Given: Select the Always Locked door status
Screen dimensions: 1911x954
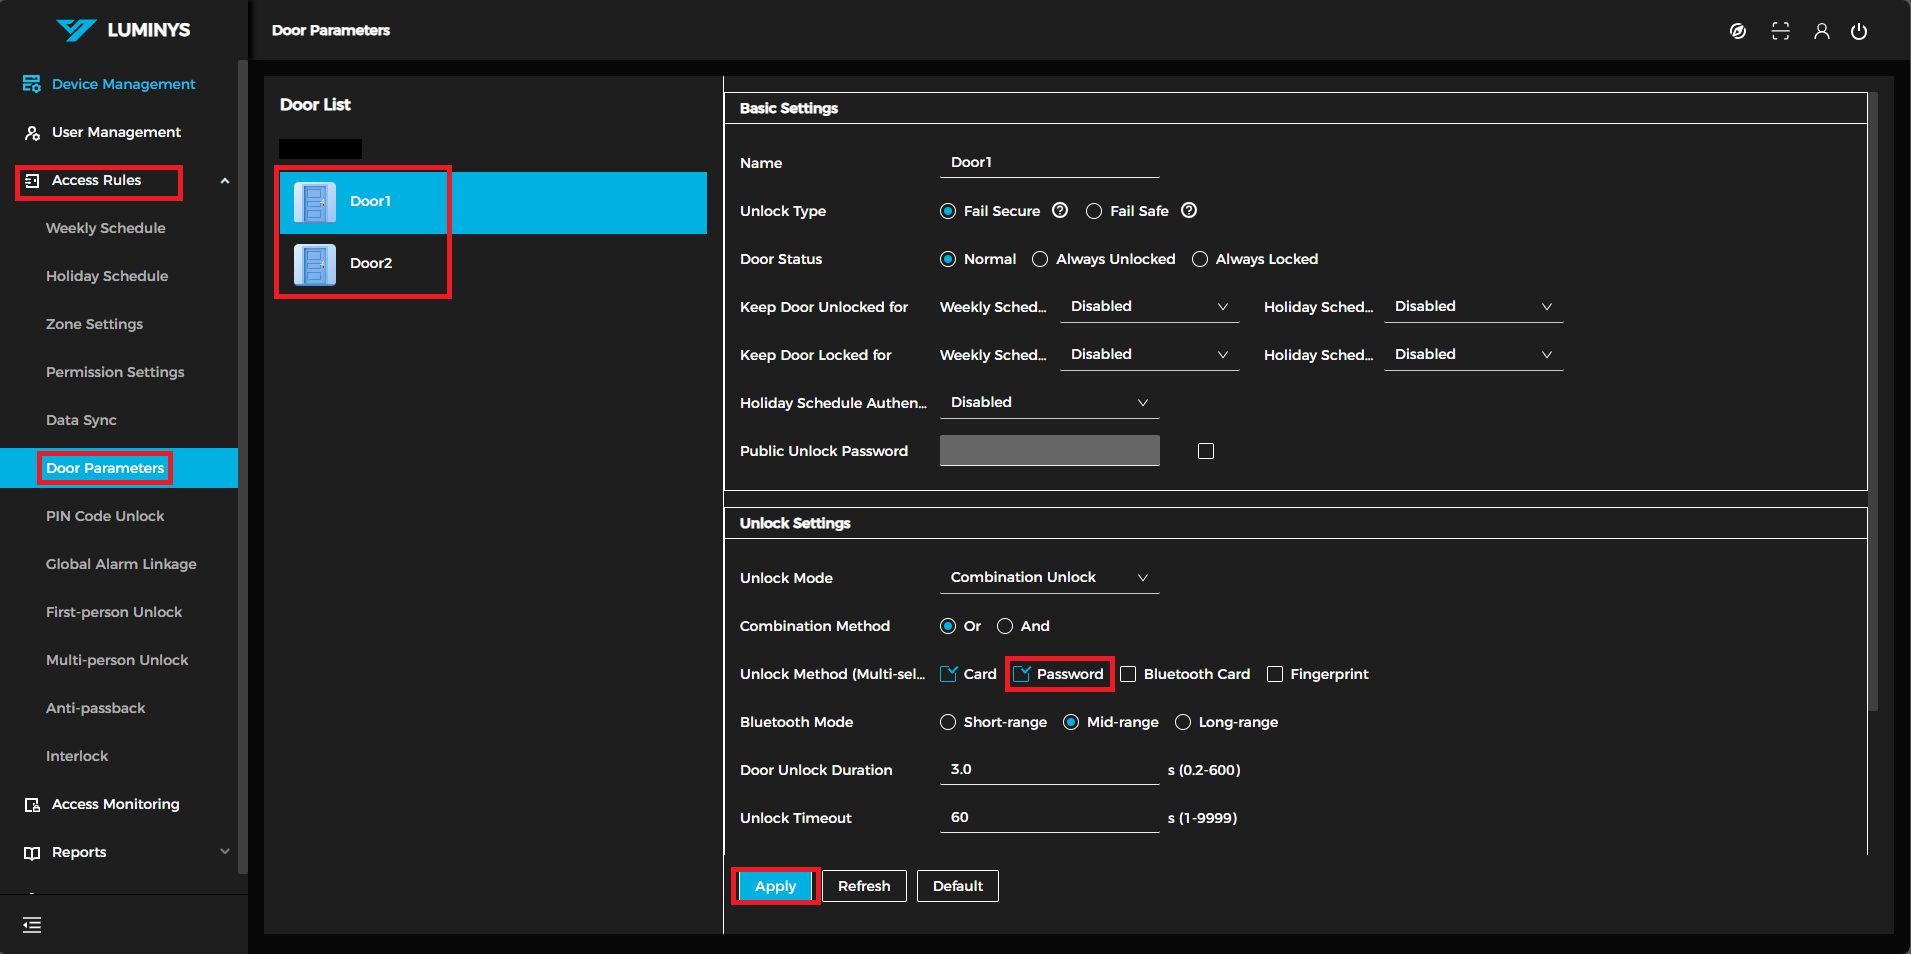Looking at the screenshot, I should pos(1200,260).
